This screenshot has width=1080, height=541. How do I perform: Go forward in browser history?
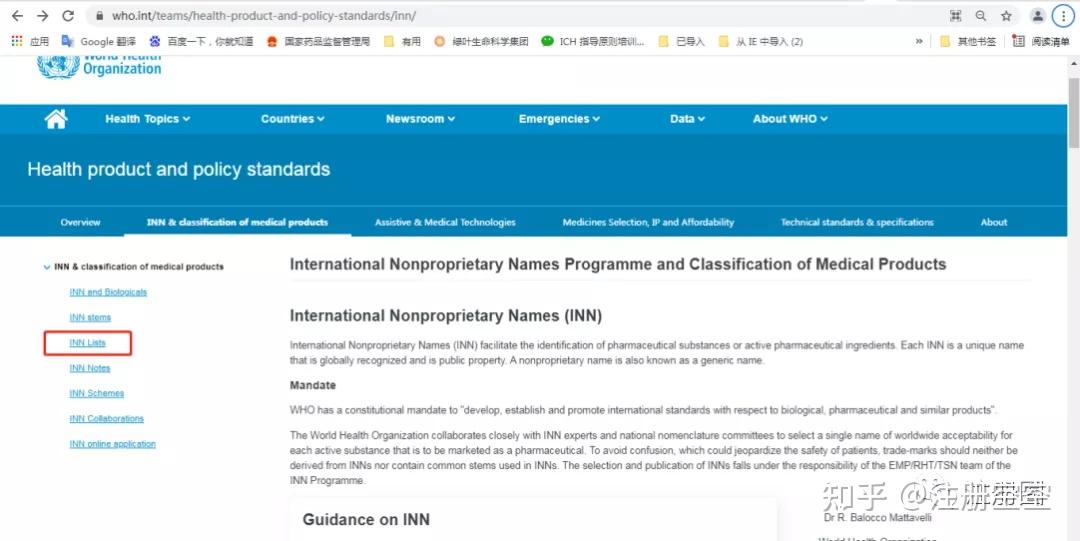tap(43, 16)
